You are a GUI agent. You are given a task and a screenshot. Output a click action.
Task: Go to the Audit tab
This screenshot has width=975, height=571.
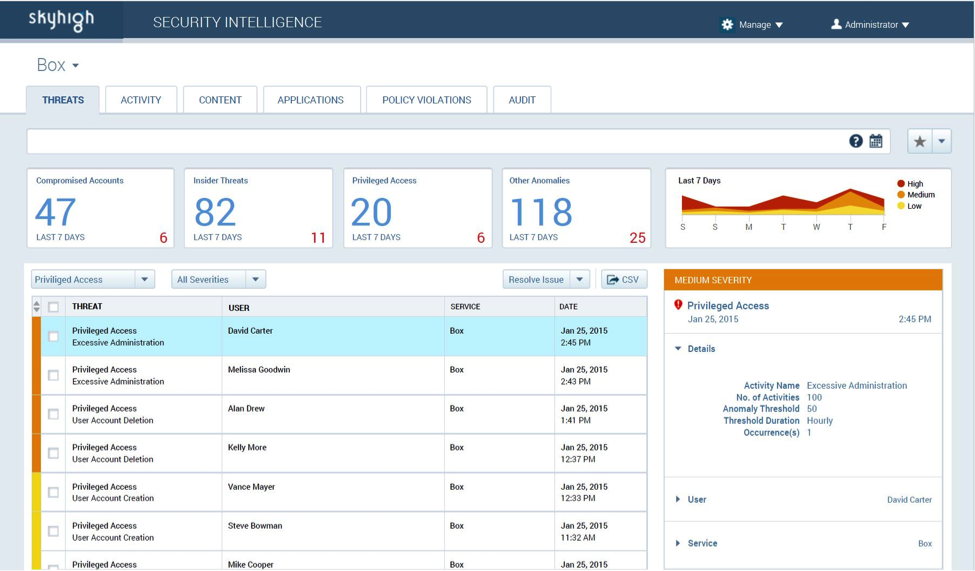pyautogui.click(x=522, y=100)
